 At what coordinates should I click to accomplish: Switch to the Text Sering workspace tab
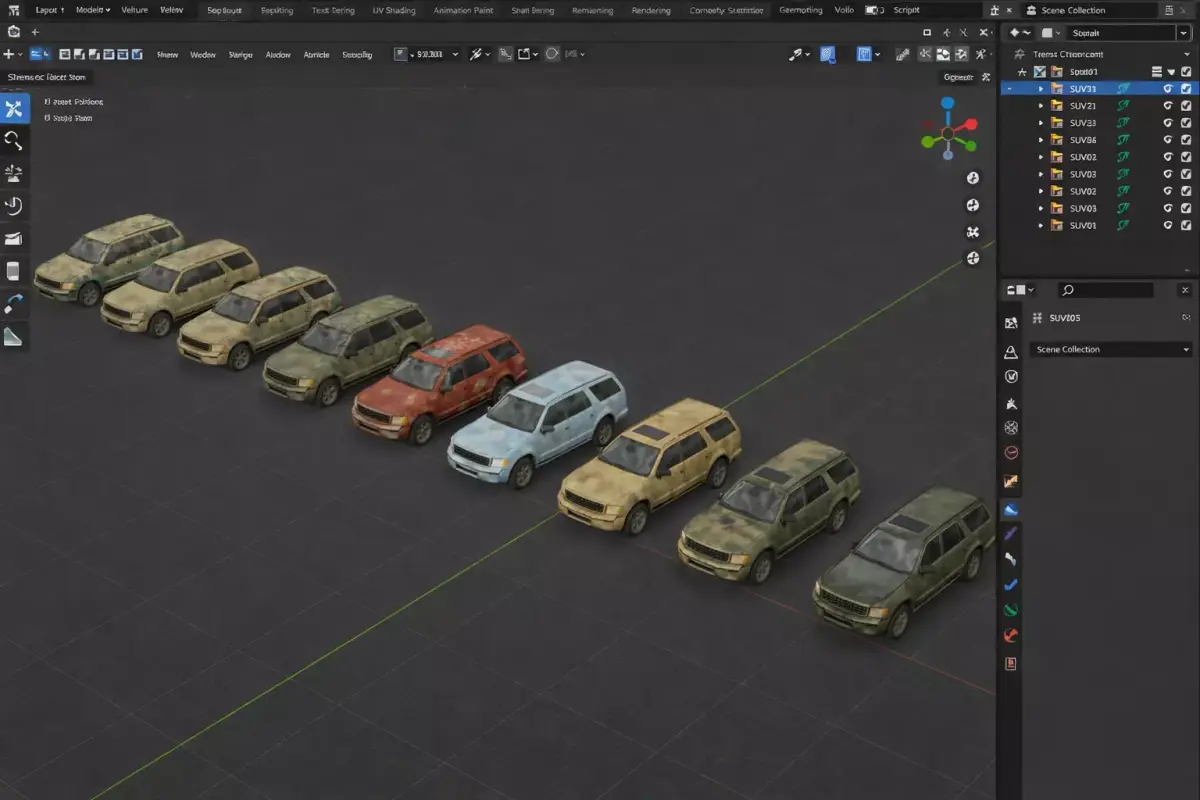click(x=333, y=9)
